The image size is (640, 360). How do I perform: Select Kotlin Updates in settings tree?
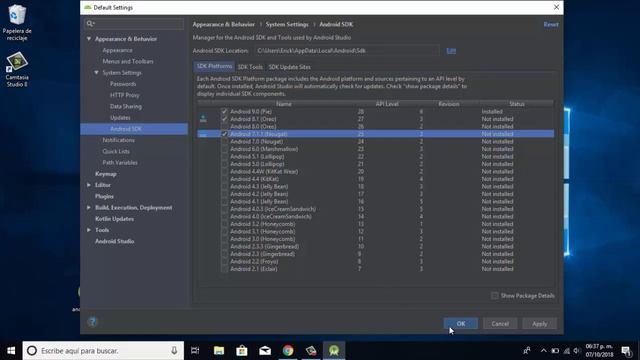(114, 219)
